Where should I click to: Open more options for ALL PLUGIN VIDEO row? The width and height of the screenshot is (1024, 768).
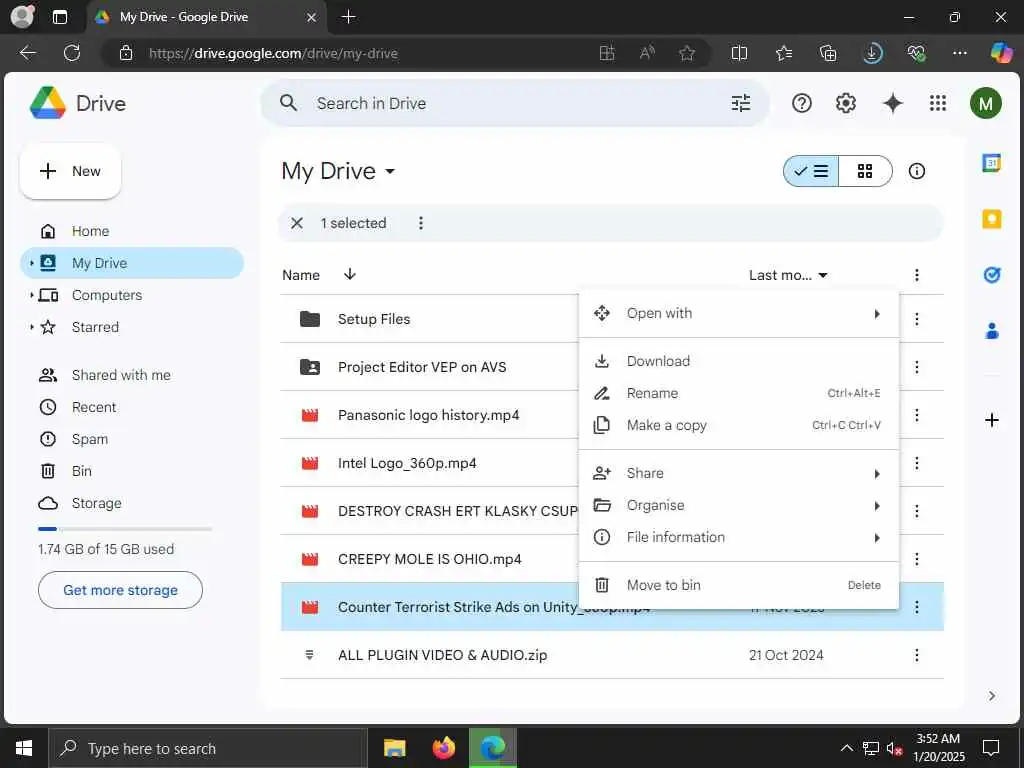click(916, 655)
